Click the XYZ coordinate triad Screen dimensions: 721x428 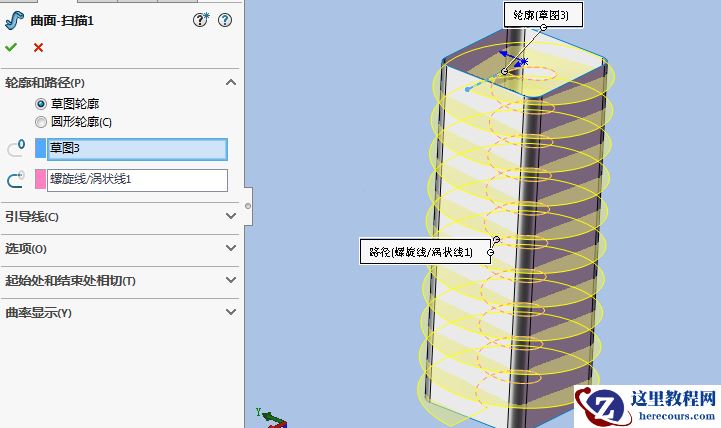click(x=272, y=417)
